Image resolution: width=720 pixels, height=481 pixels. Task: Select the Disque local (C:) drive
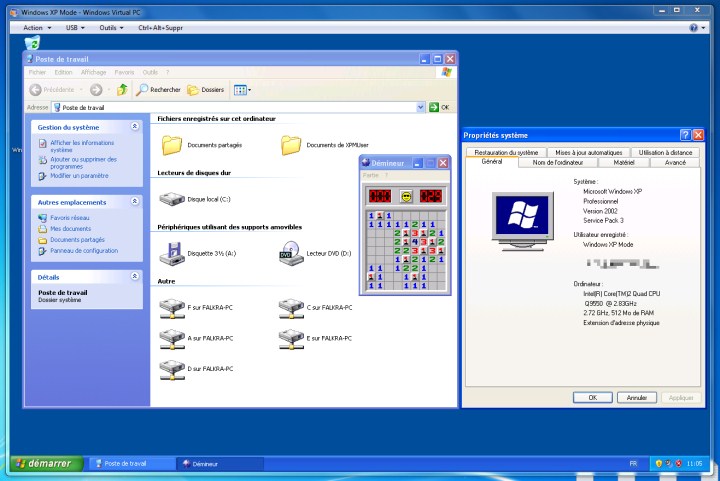pyautogui.click(x=172, y=199)
